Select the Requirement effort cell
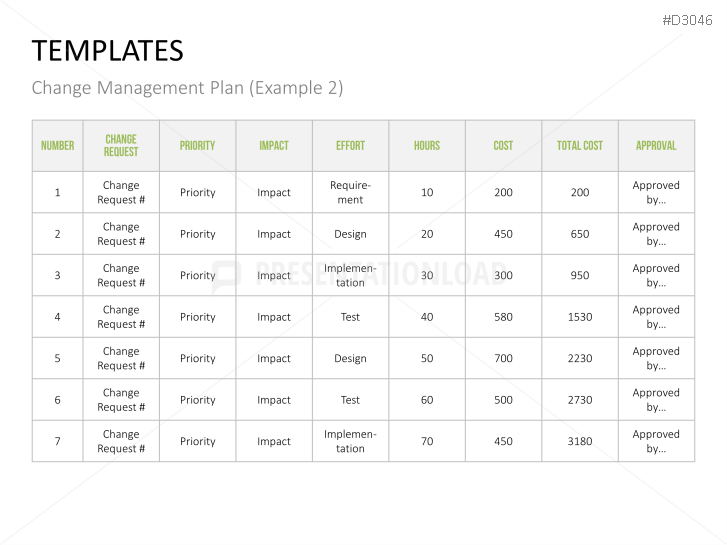Viewport: 727px width, 545px height. click(350, 192)
